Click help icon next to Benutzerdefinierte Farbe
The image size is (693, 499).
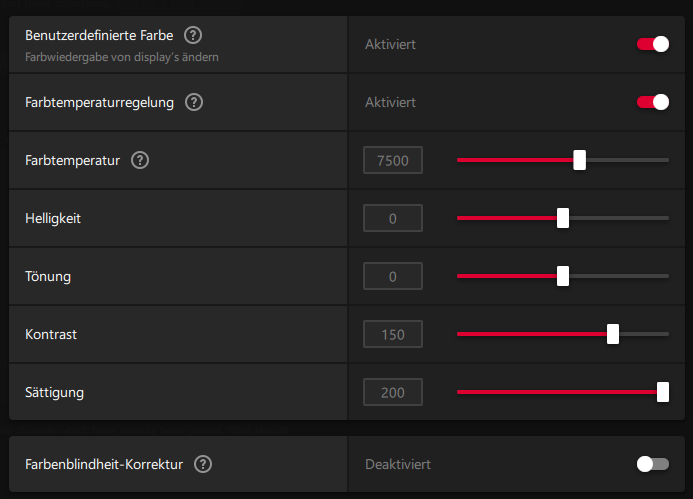[193, 36]
